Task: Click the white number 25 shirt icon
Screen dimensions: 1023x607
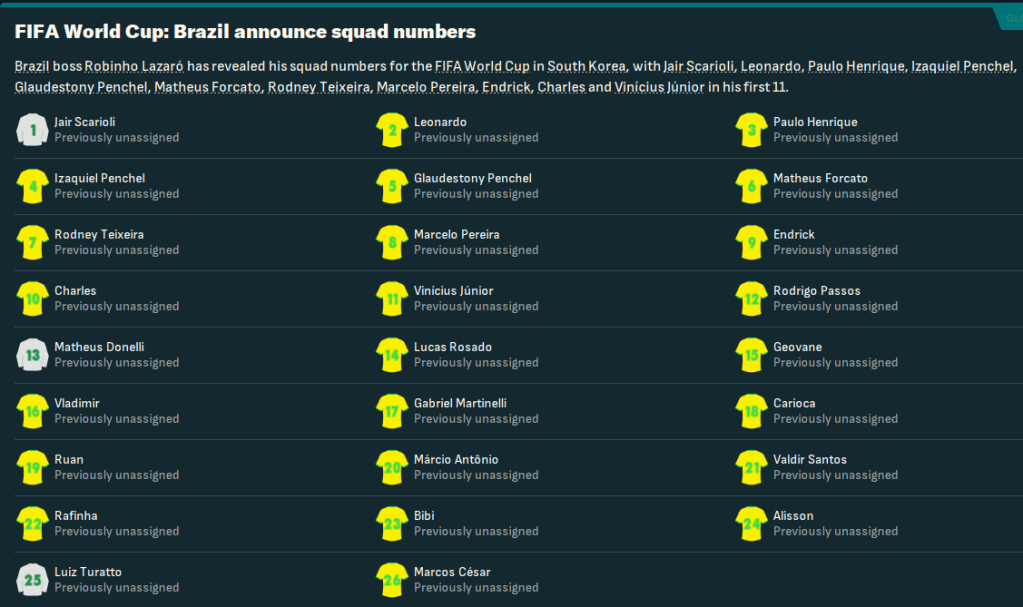Action: tap(32, 580)
